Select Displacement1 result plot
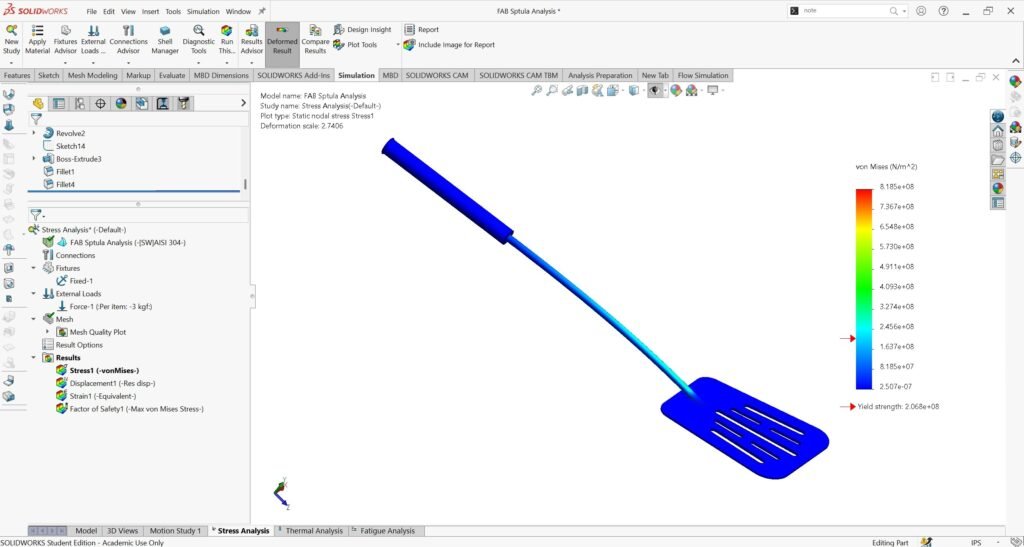 111,383
